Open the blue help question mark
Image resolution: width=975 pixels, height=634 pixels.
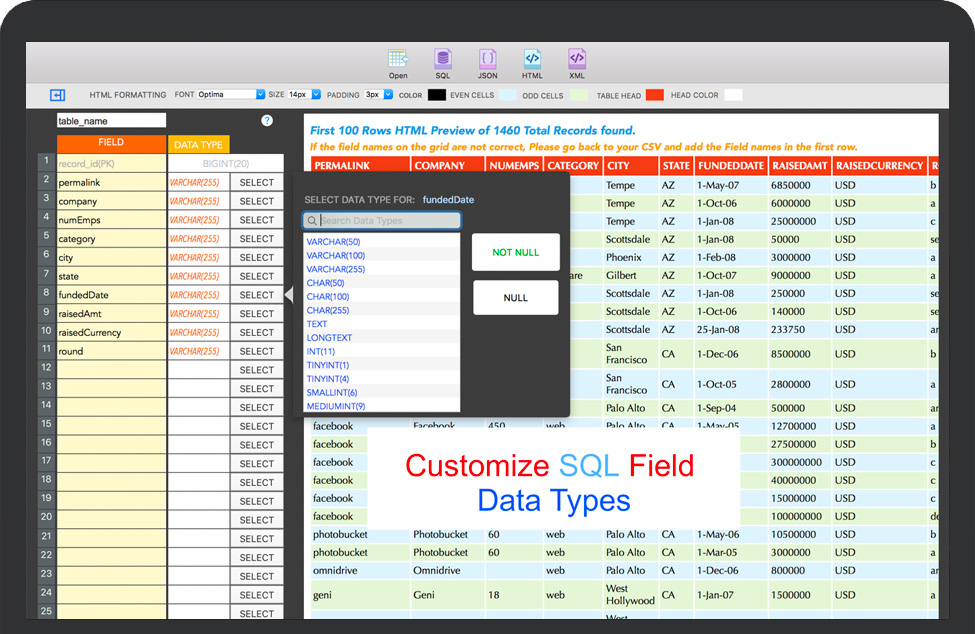(267, 121)
